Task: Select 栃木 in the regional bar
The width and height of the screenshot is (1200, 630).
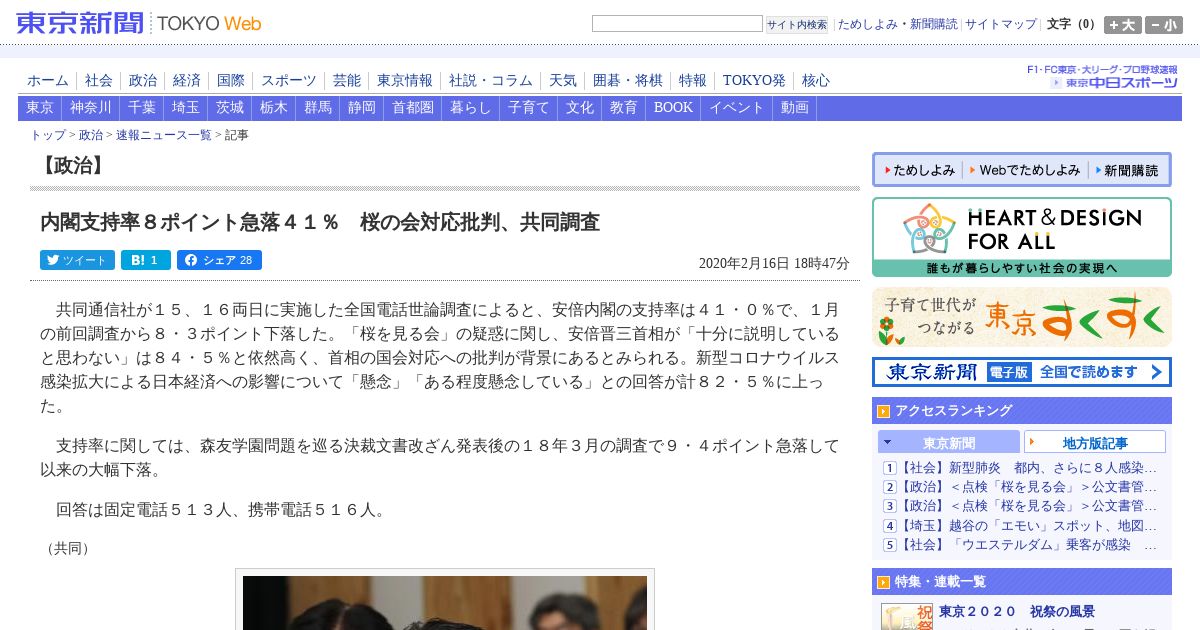Action: click(x=274, y=108)
